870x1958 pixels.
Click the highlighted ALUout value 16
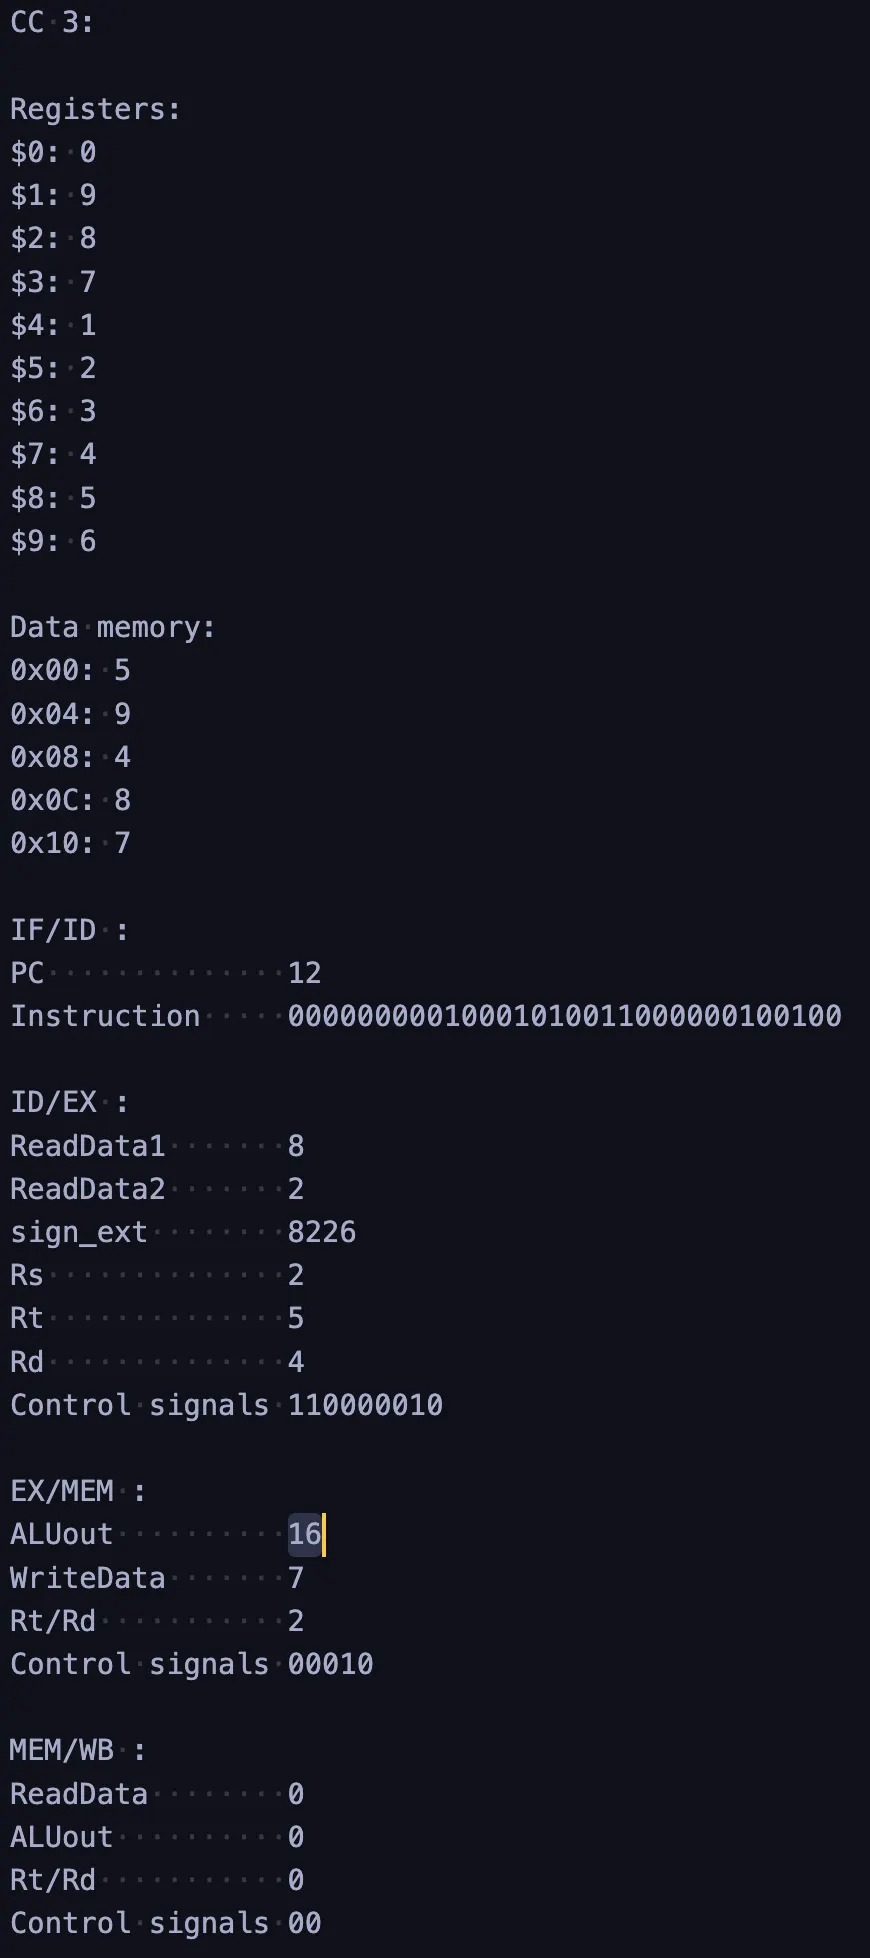click(304, 1534)
